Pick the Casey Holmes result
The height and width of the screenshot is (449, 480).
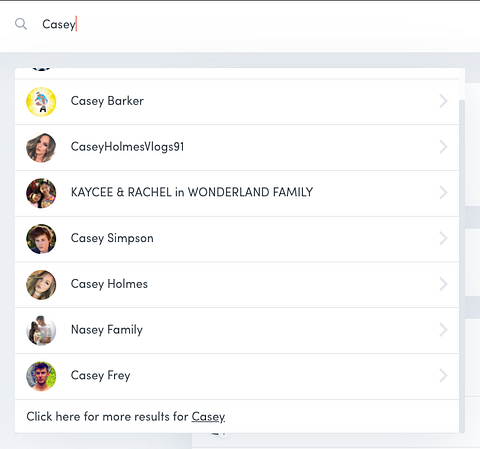pos(237,285)
